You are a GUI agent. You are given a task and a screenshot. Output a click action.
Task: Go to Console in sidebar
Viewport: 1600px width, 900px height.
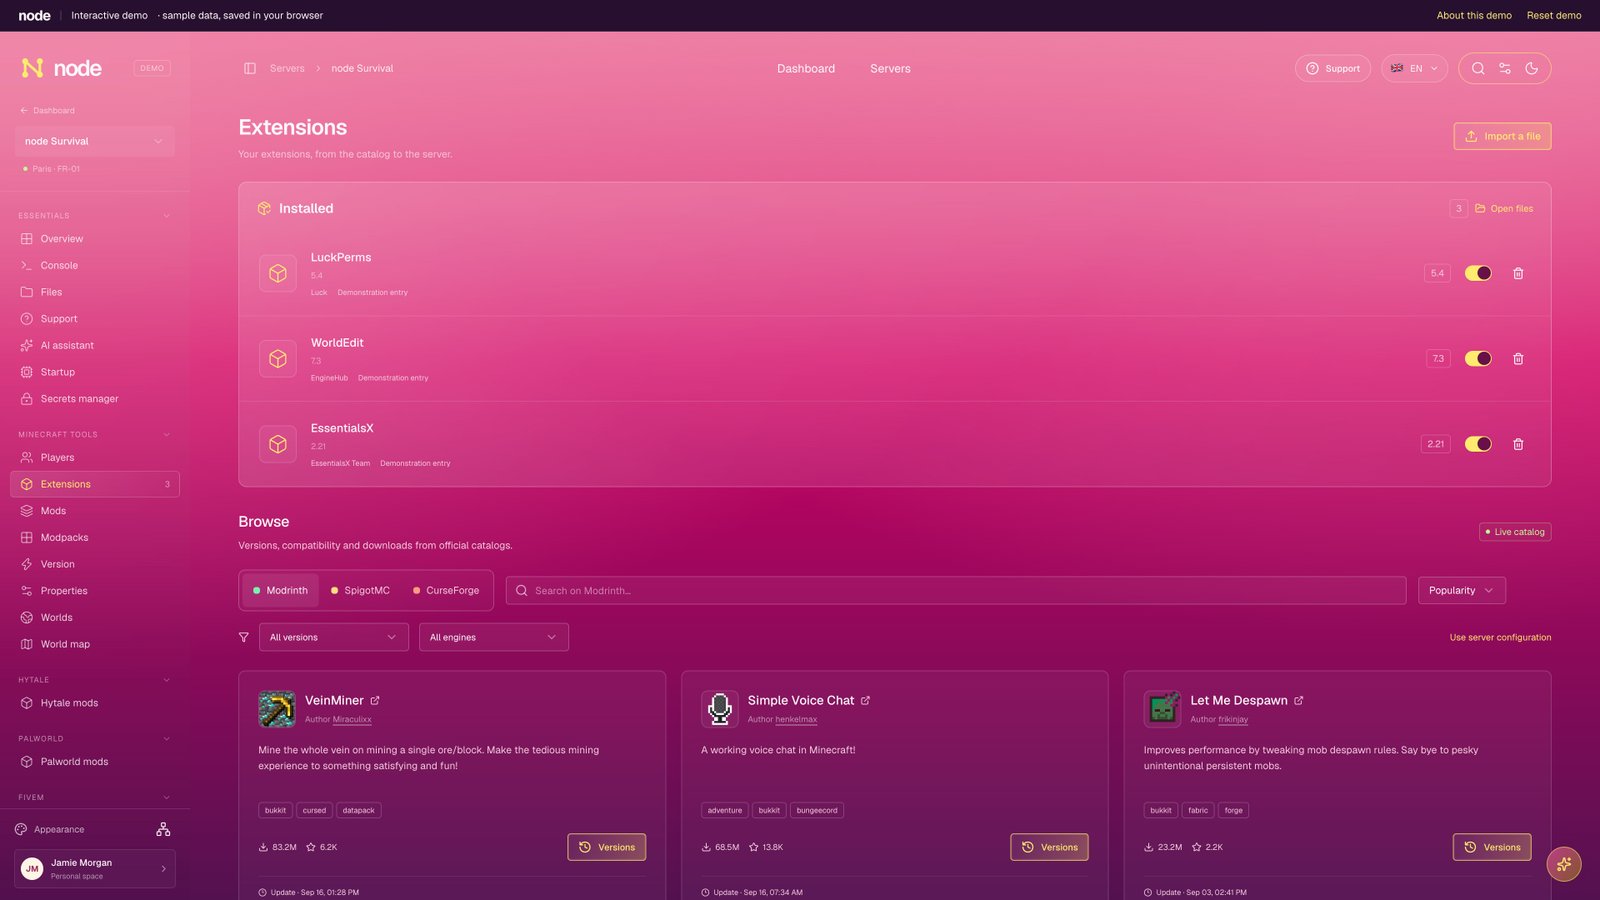pyautogui.click(x=95, y=266)
